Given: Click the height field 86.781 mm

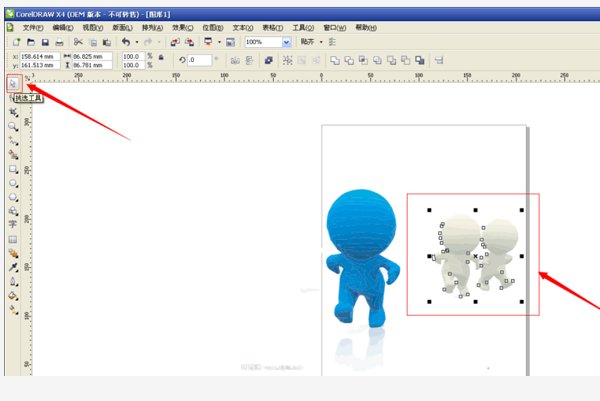Looking at the screenshot, I should pyautogui.click(x=92, y=65).
